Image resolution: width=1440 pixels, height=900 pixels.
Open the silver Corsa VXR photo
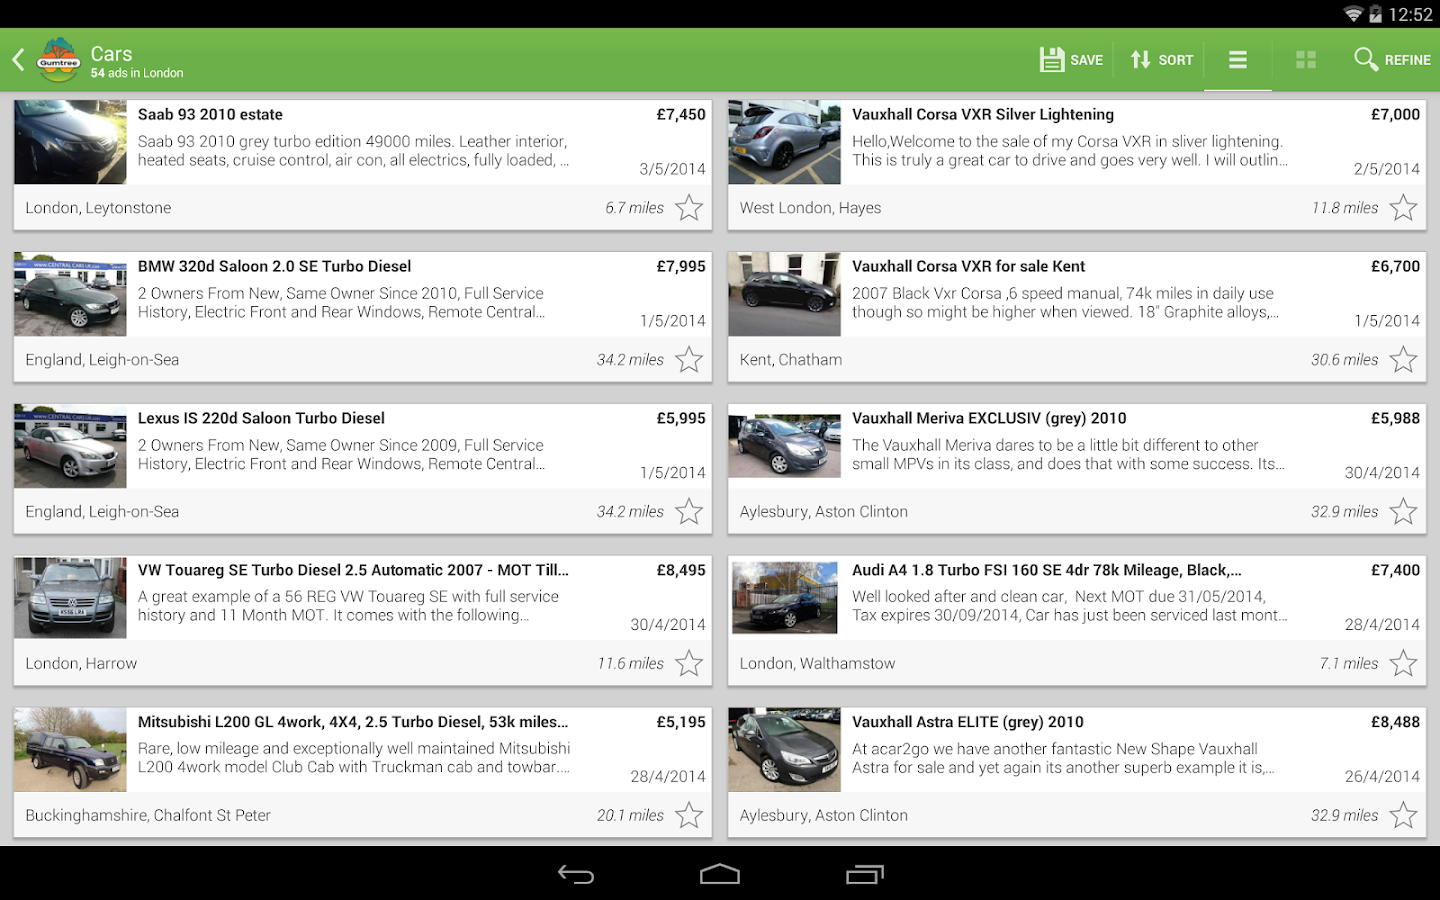pos(784,142)
